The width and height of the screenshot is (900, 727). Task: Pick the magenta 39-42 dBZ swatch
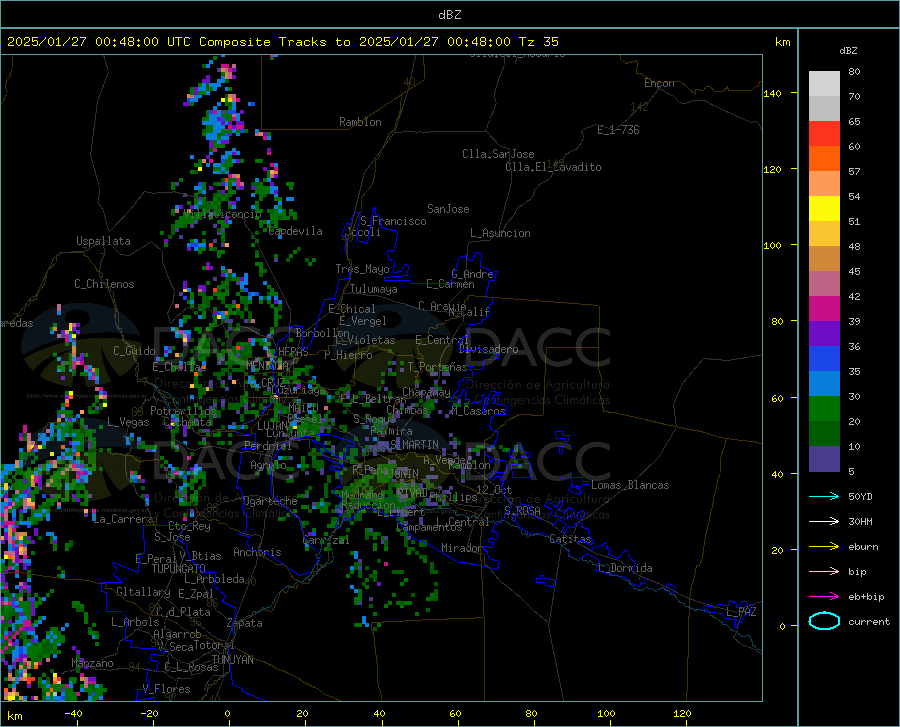(824, 309)
